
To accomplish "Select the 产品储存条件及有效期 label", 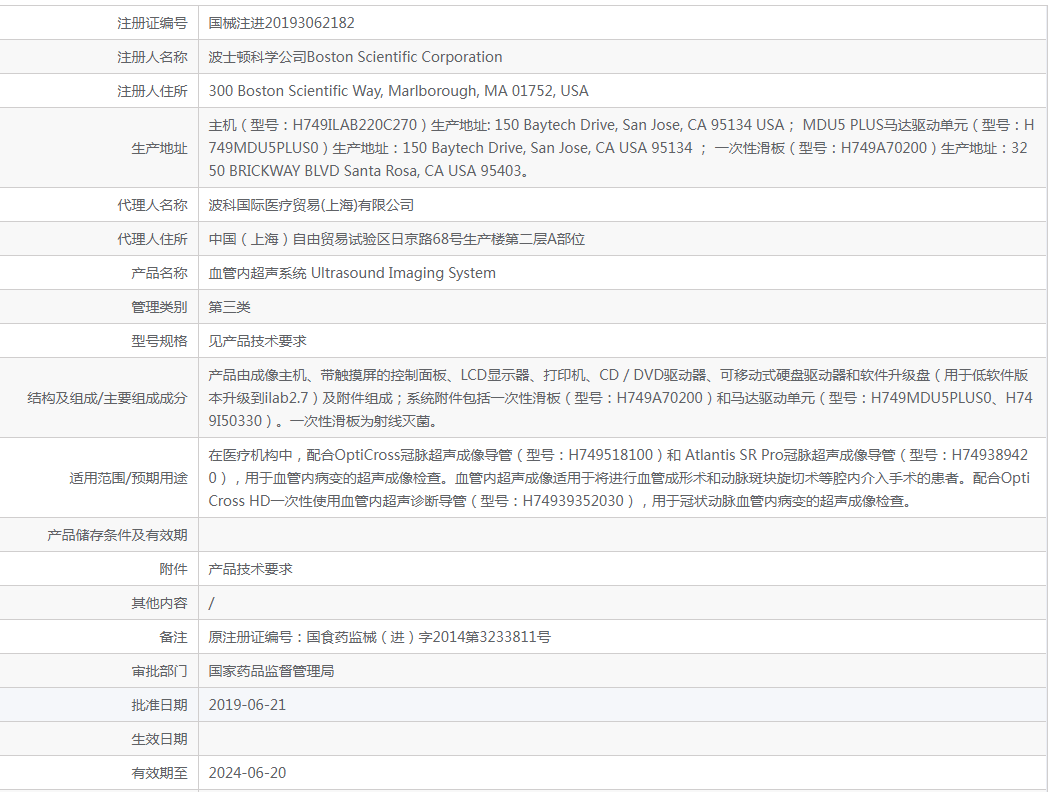I will point(117,535).
